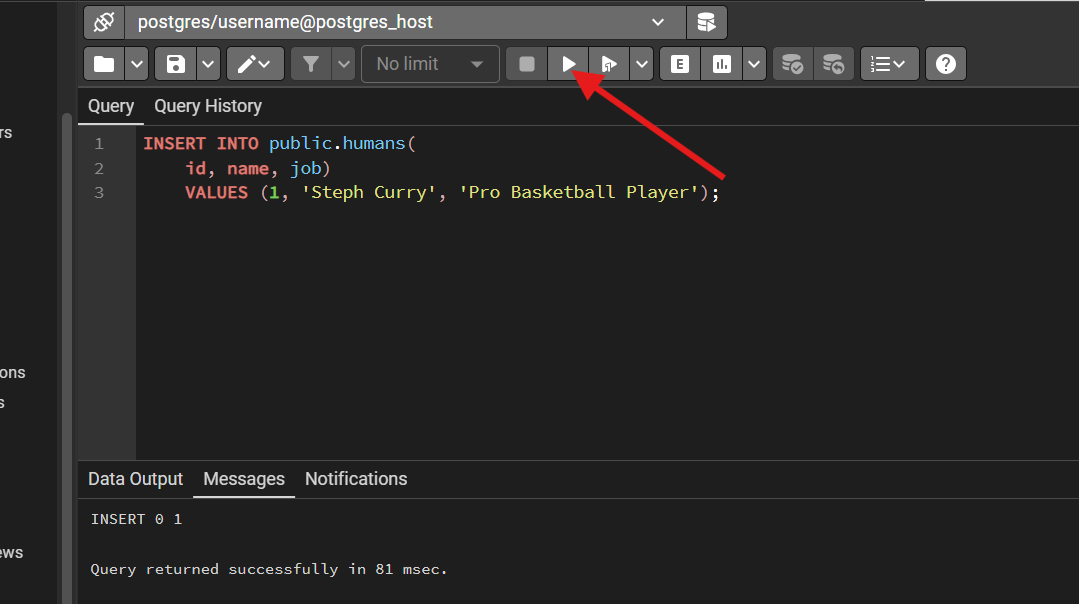Run Explain Analyze on the query
Image resolution: width=1079 pixels, height=604 pixels.
(x=721, y=63)
